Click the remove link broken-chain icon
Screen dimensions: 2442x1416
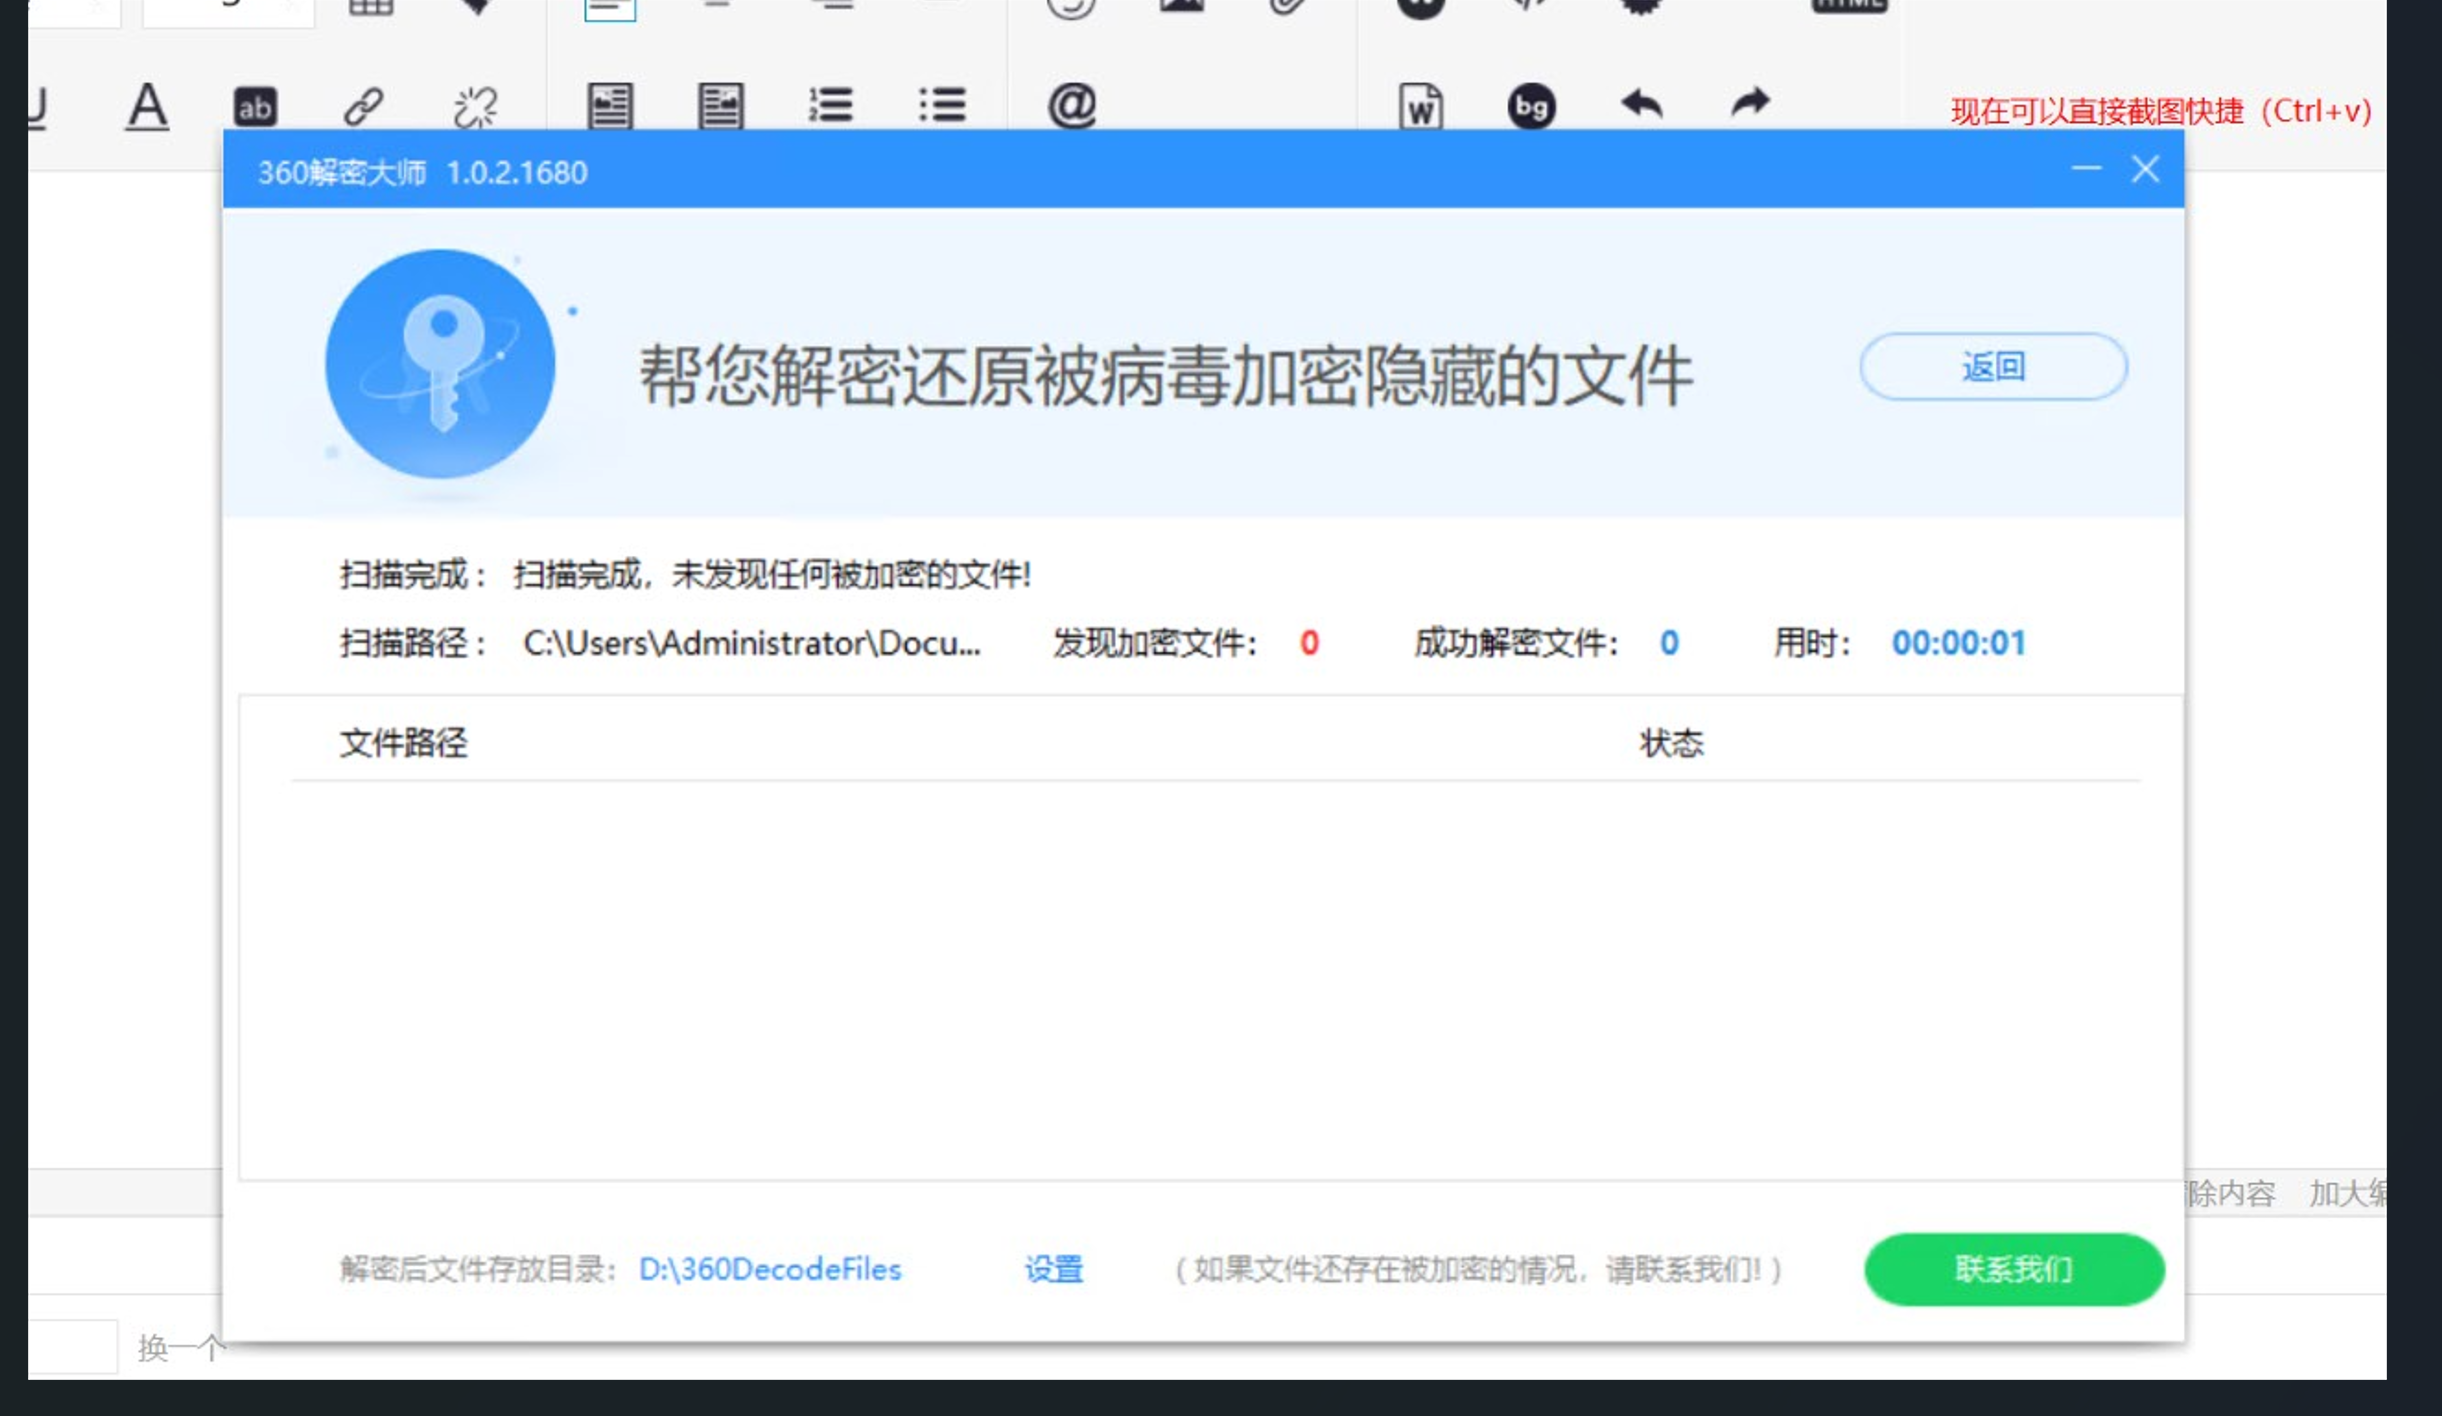[475, 106]
